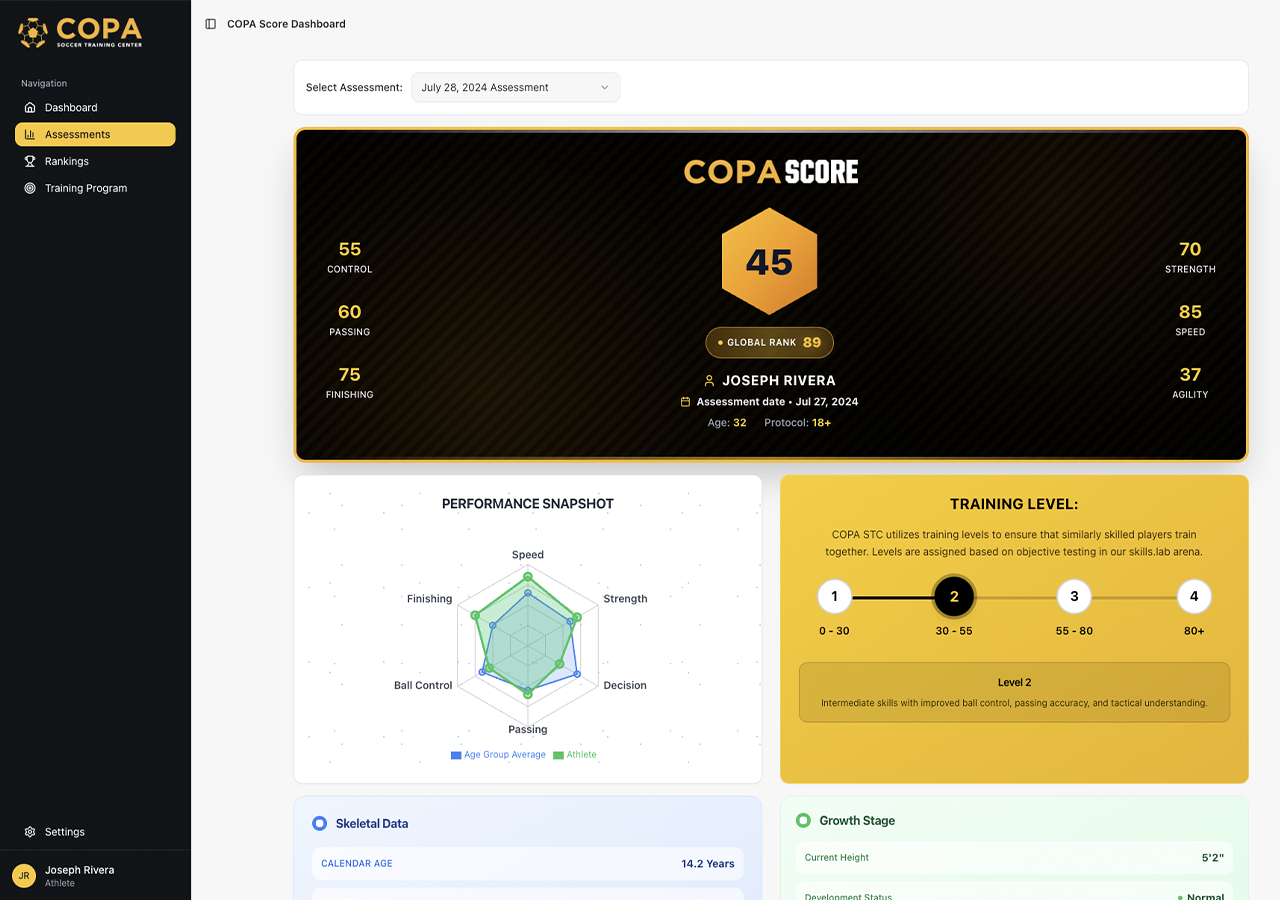Screen dimensions: 1280x900
Task: Click the Skeletal Data blue circle icon
Action: tap(318, 823)
